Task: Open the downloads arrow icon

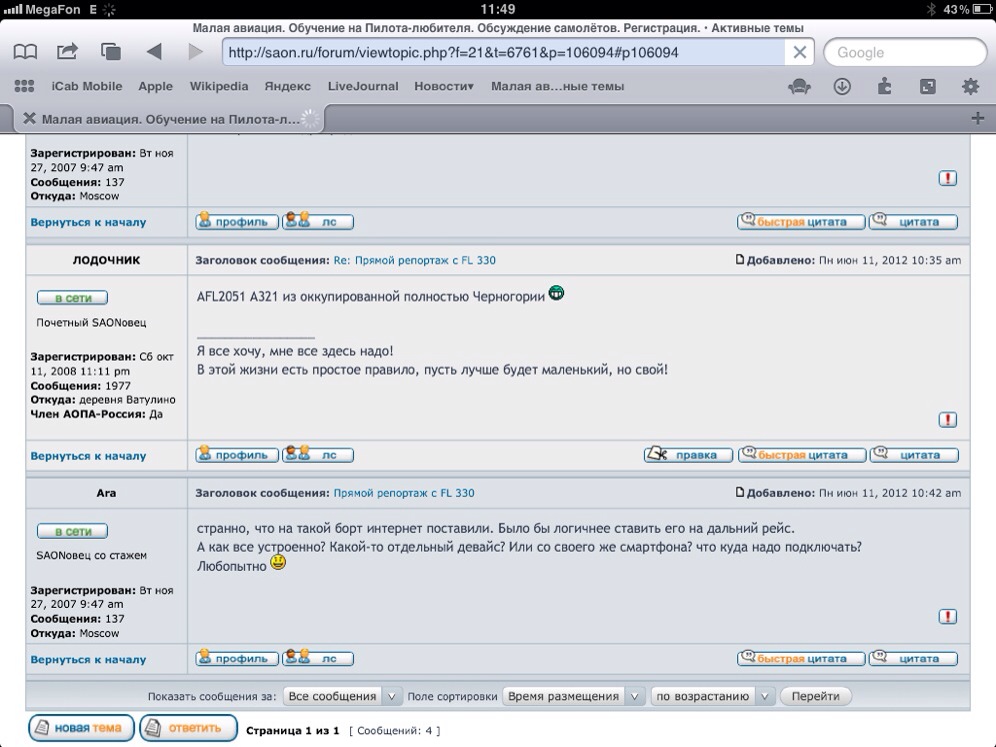Action: tap(842, 87)
